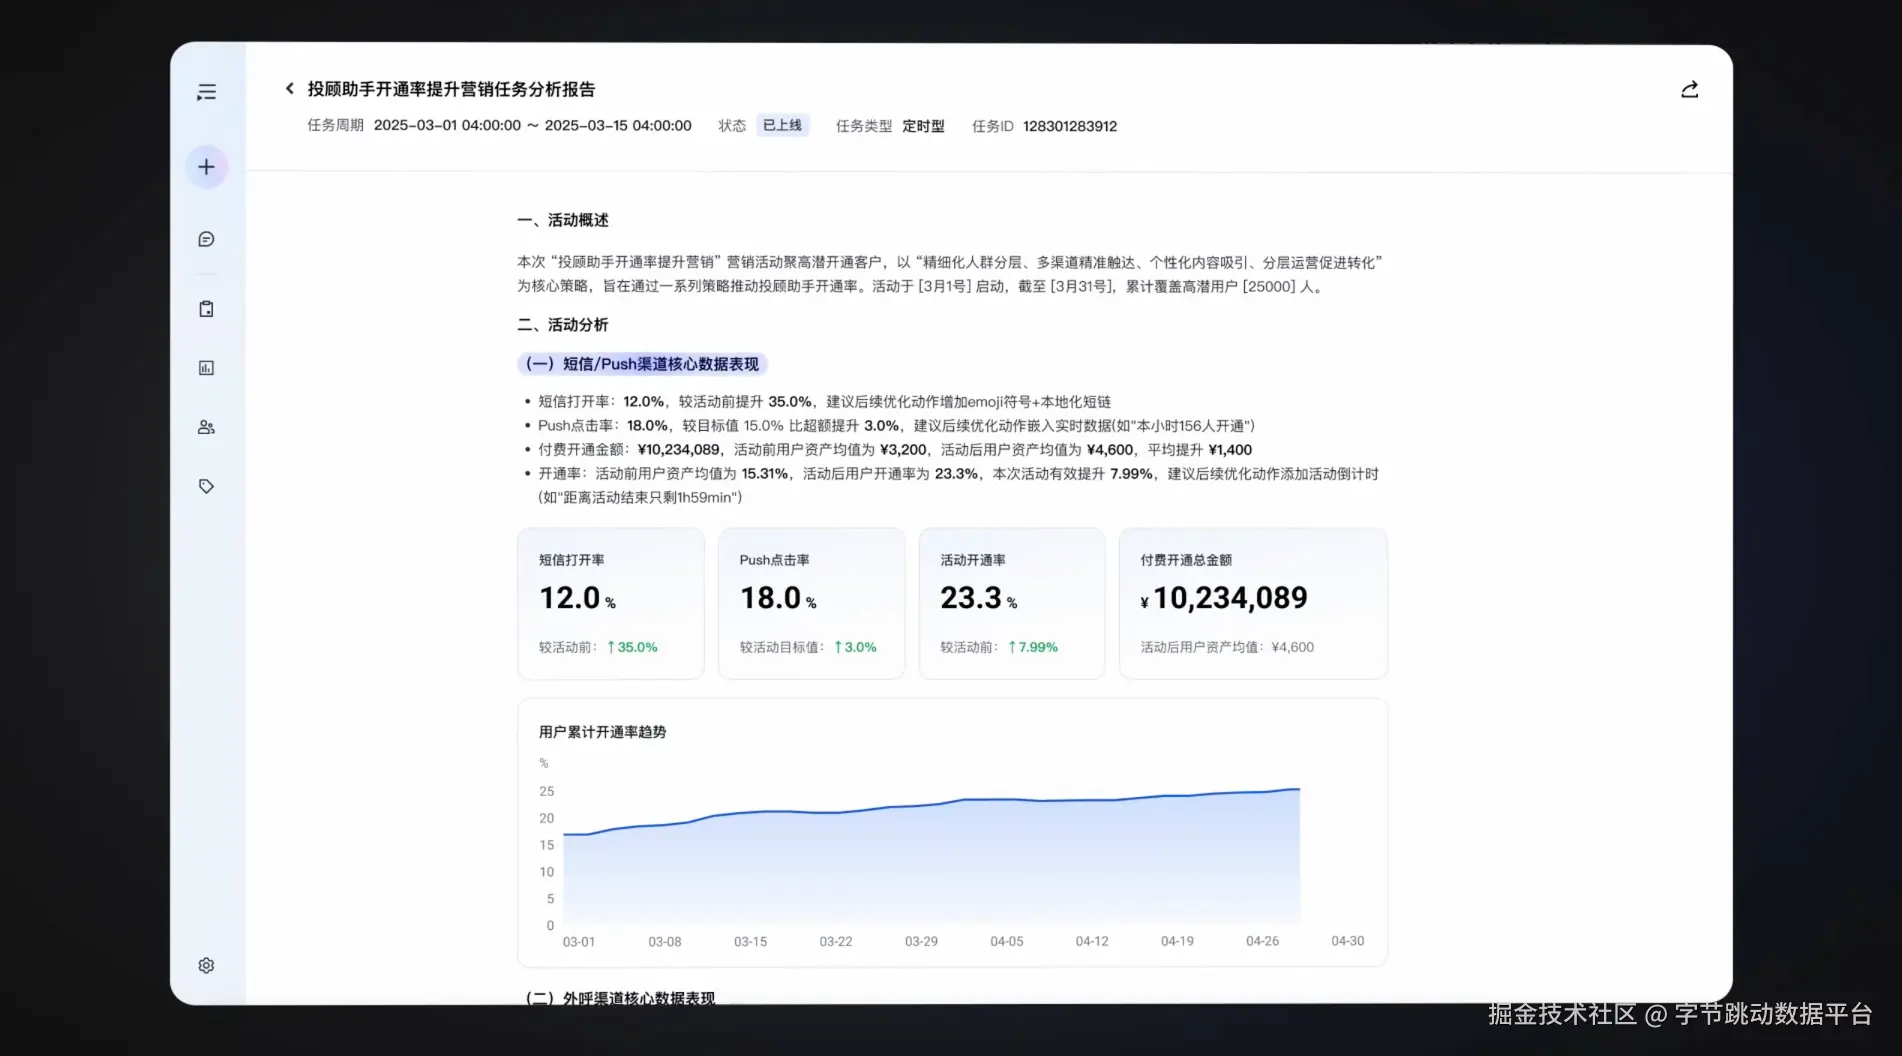Click the 外呼渠道核心数据表现 heading
1902x1056 pixels.
620,998
